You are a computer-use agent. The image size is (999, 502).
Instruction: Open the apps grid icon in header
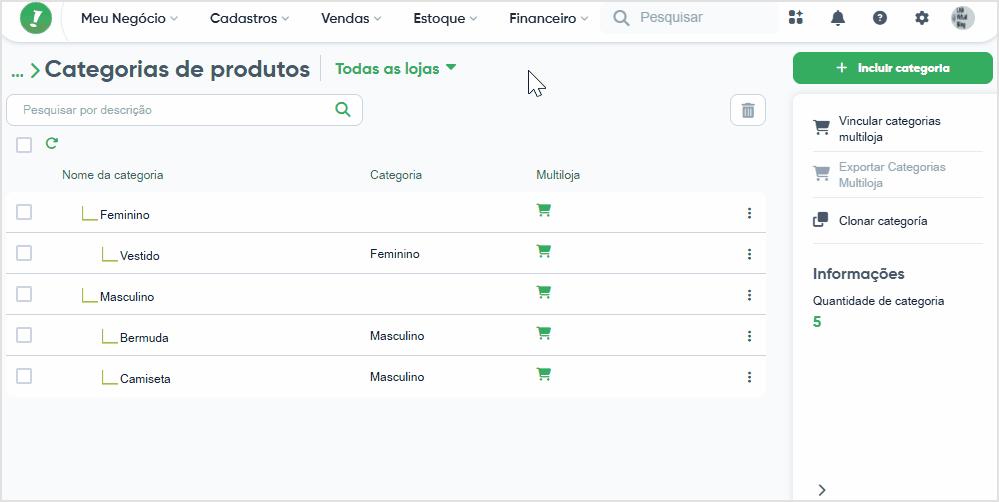tap(795, 18)
